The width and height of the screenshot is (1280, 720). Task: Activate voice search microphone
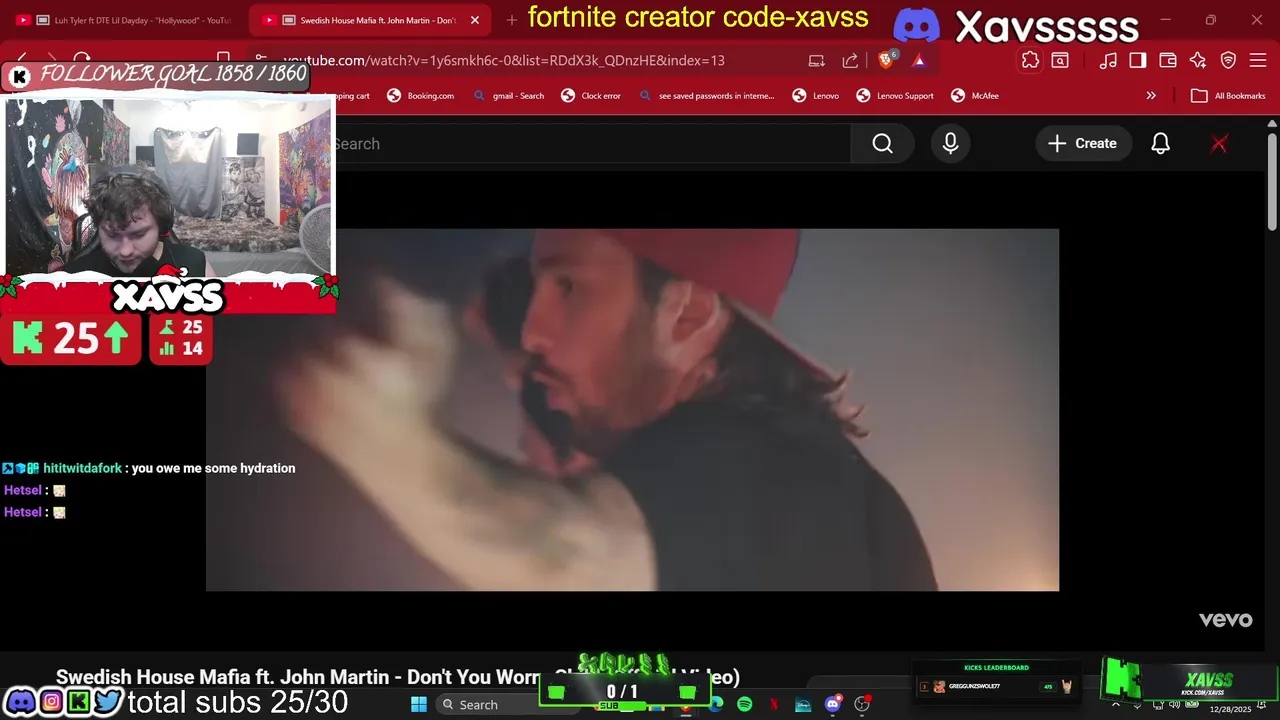tap(950, 144)
